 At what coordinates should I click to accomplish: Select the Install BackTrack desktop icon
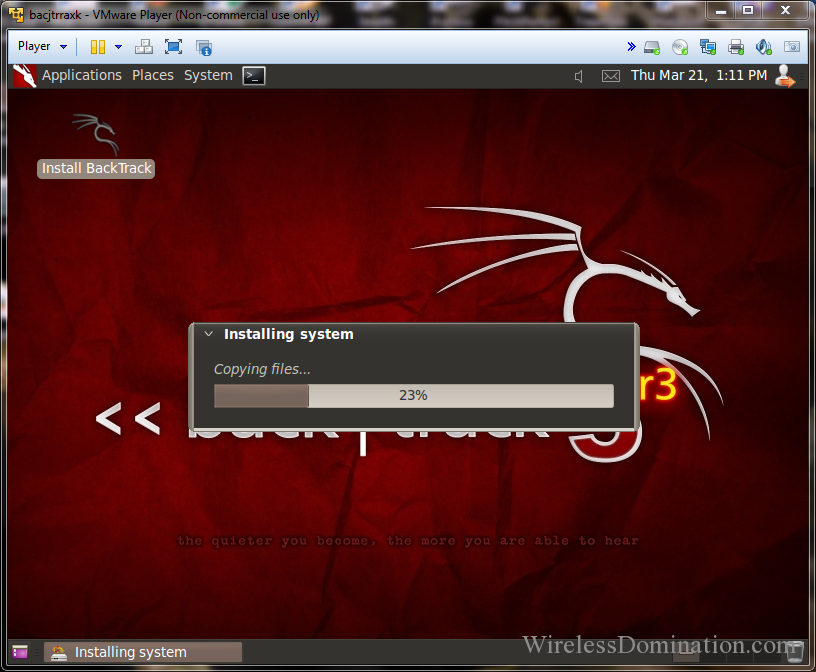point(96,134)
